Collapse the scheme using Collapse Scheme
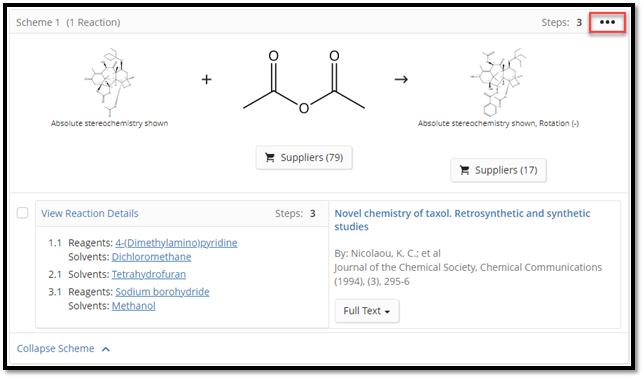Viewport: 644px width, 379px height. tap(63, 349)
